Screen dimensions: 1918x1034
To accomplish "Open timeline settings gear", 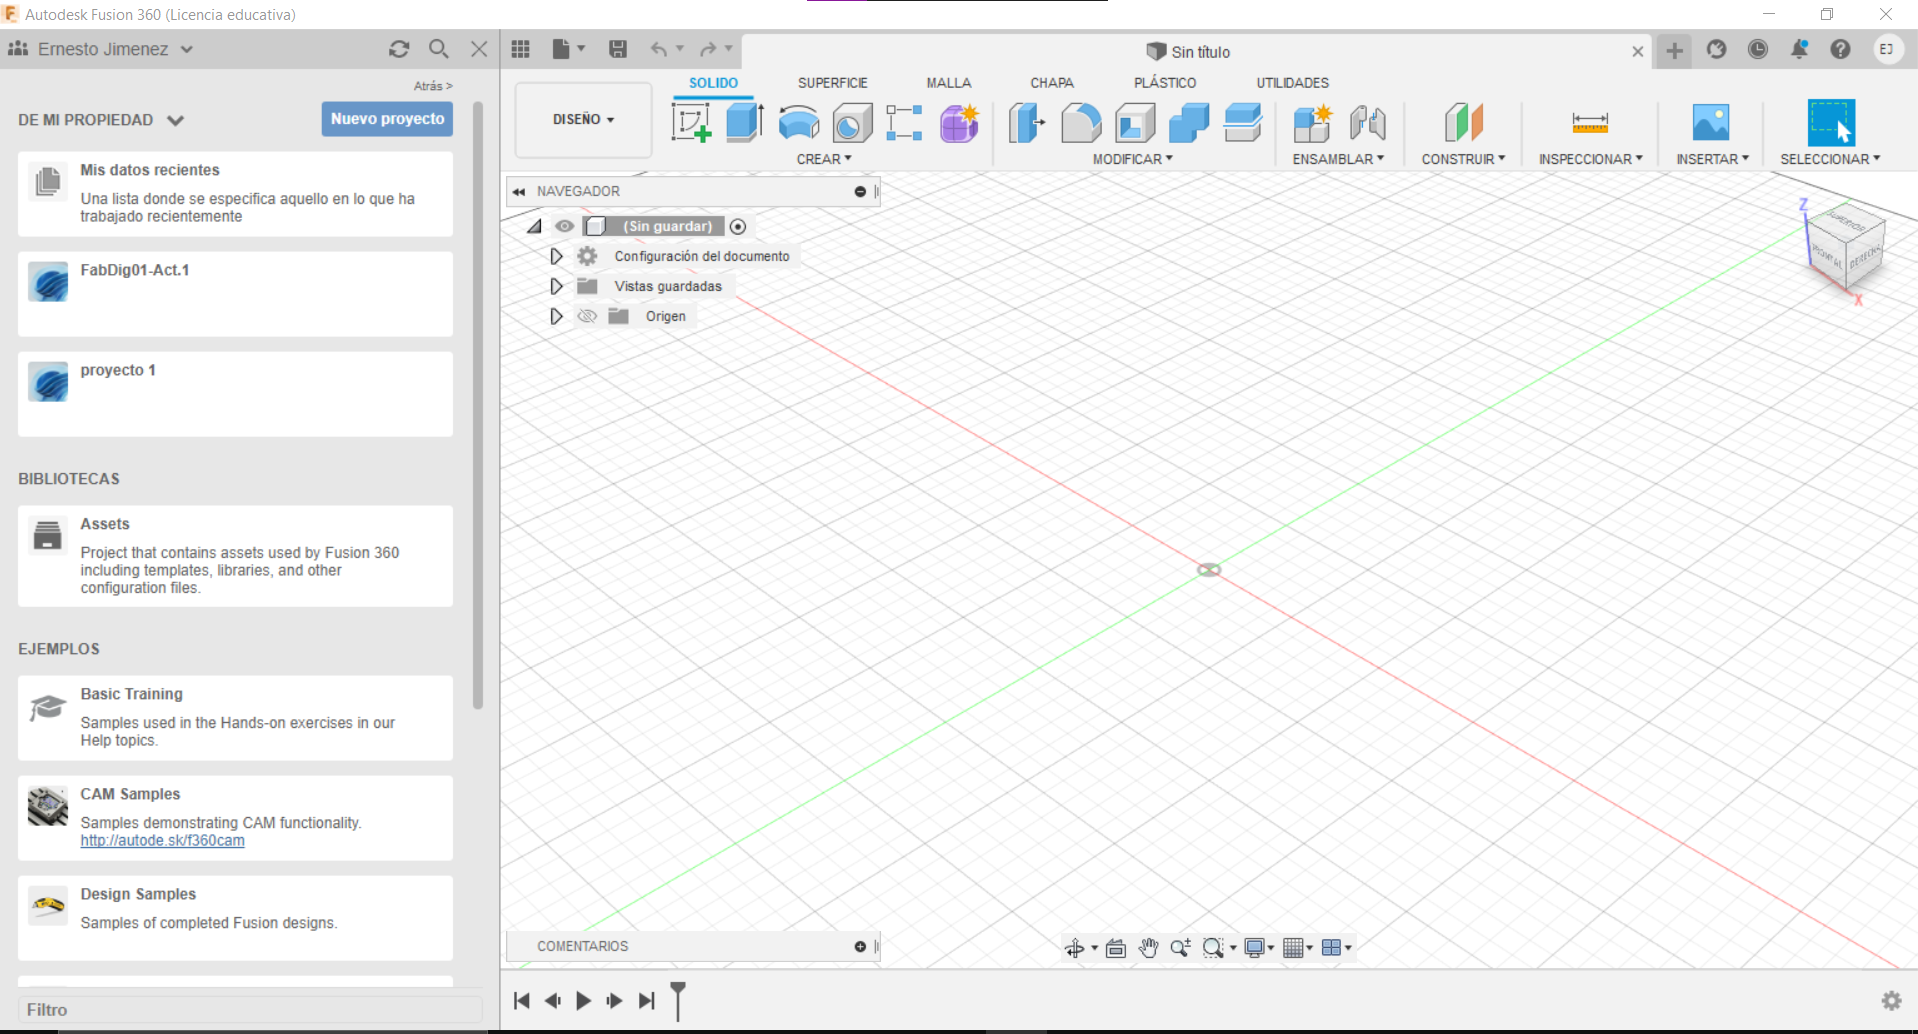I will 1891,1000.
